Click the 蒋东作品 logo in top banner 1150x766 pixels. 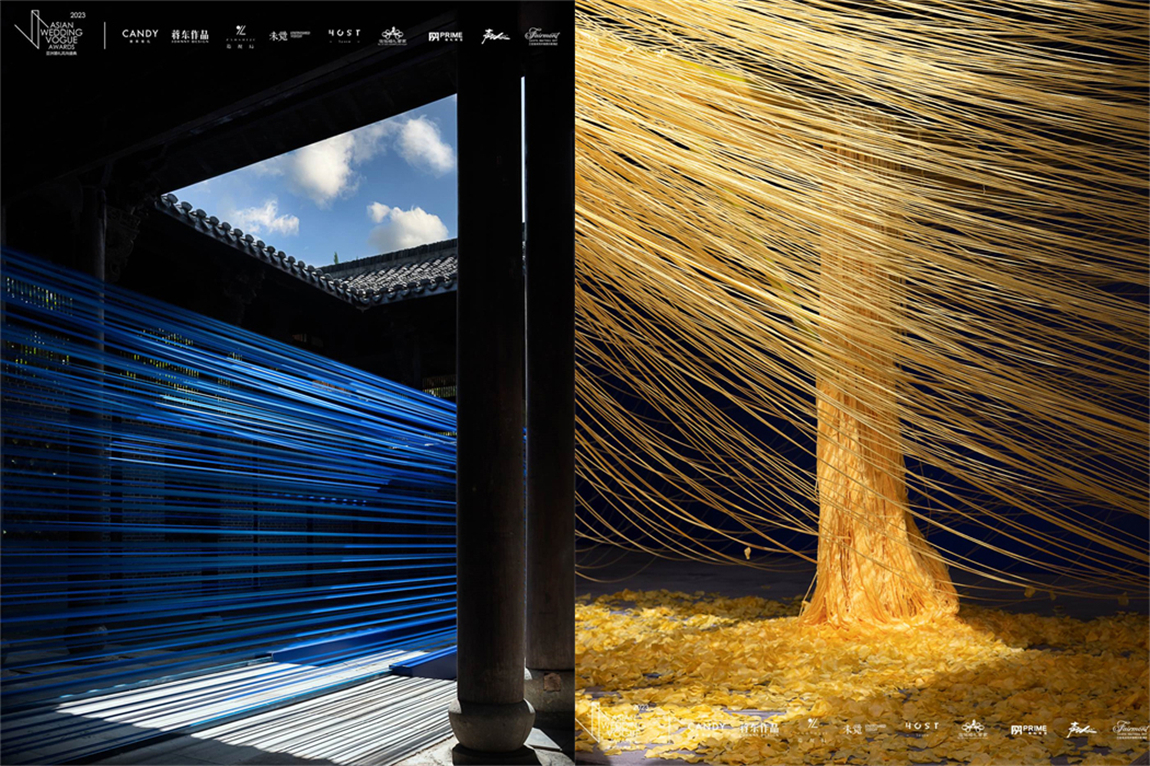pyautogui.click(x=190, y=36)
